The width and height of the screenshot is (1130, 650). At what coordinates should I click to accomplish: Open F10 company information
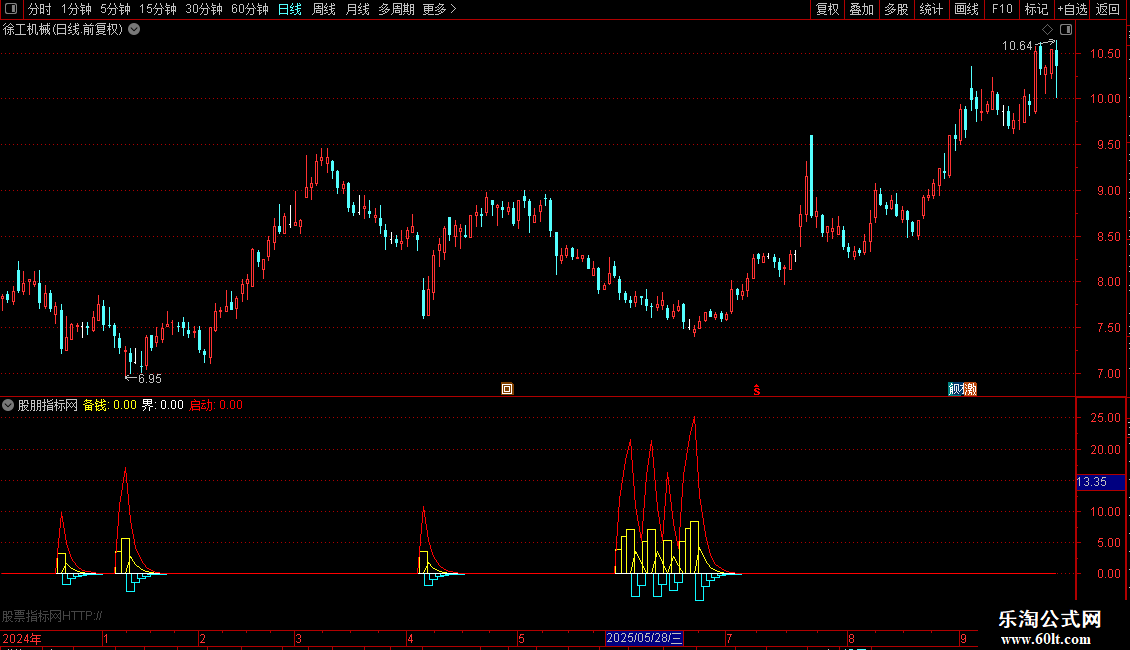[x=1002, y=9]
